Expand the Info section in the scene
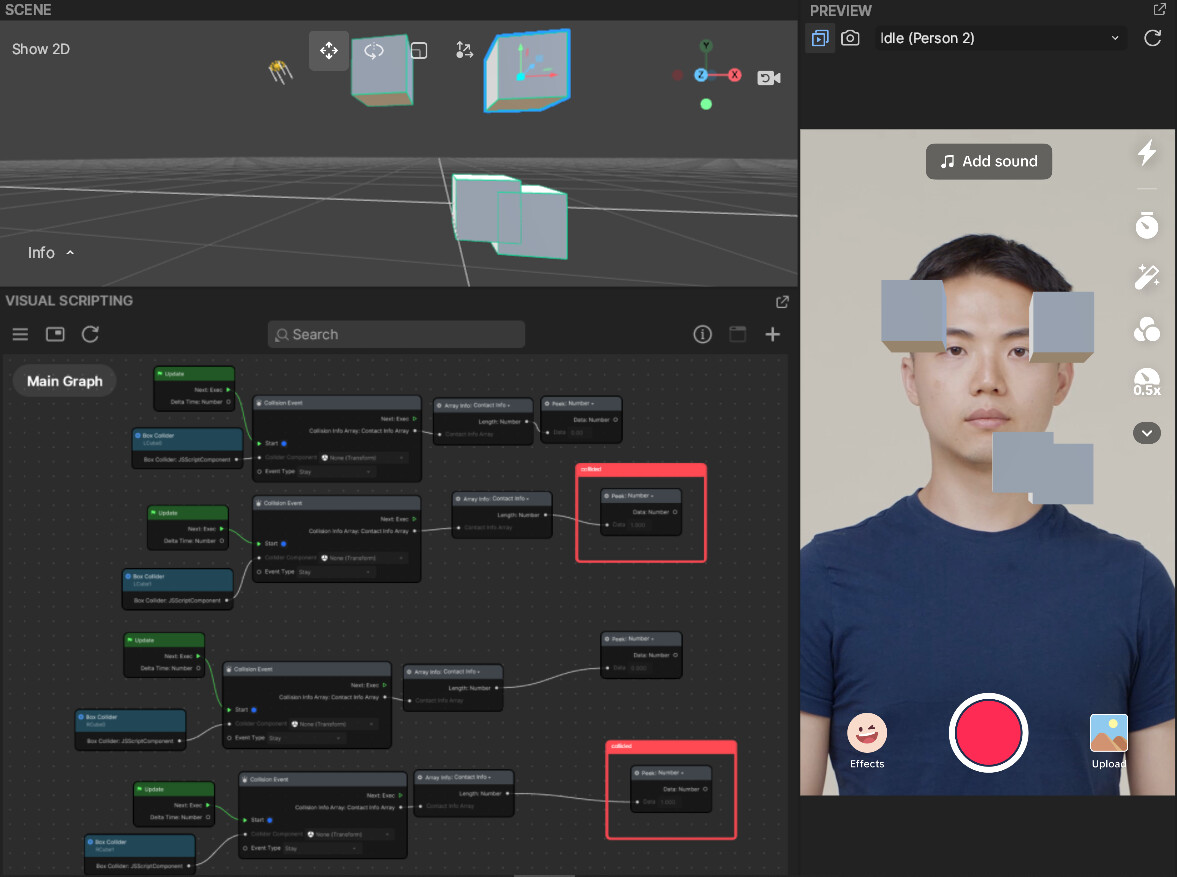Image resolution: width=1177 pixels, height=877 pixels. click(51, 253)
